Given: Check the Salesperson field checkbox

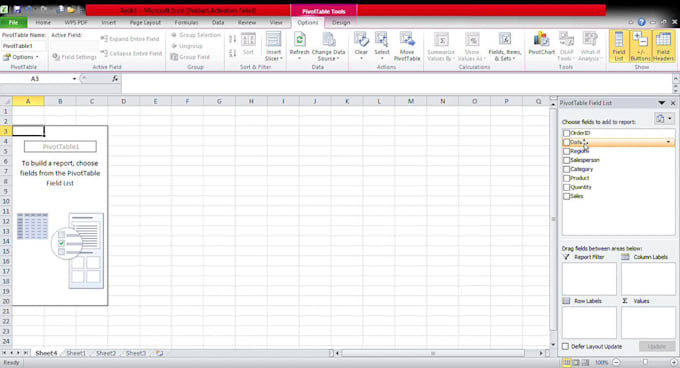Looking at the screenshot, I should pos(566,160).
